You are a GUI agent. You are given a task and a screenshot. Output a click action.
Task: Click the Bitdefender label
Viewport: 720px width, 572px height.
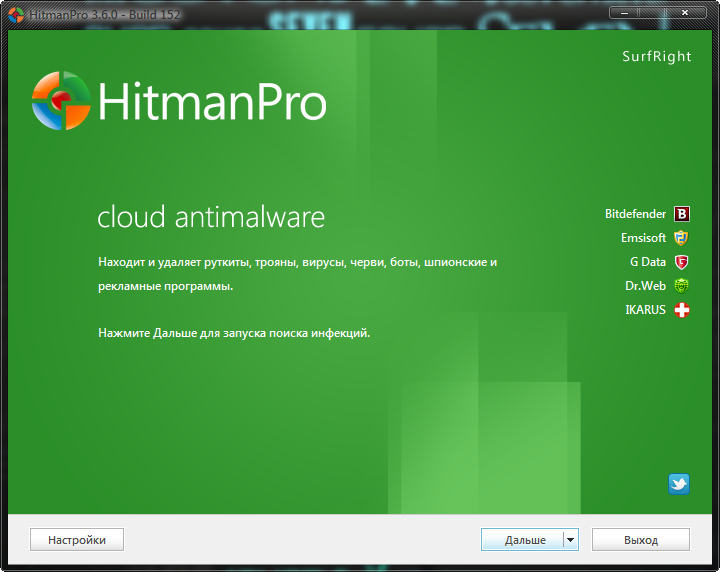click(x=635, y=214)
